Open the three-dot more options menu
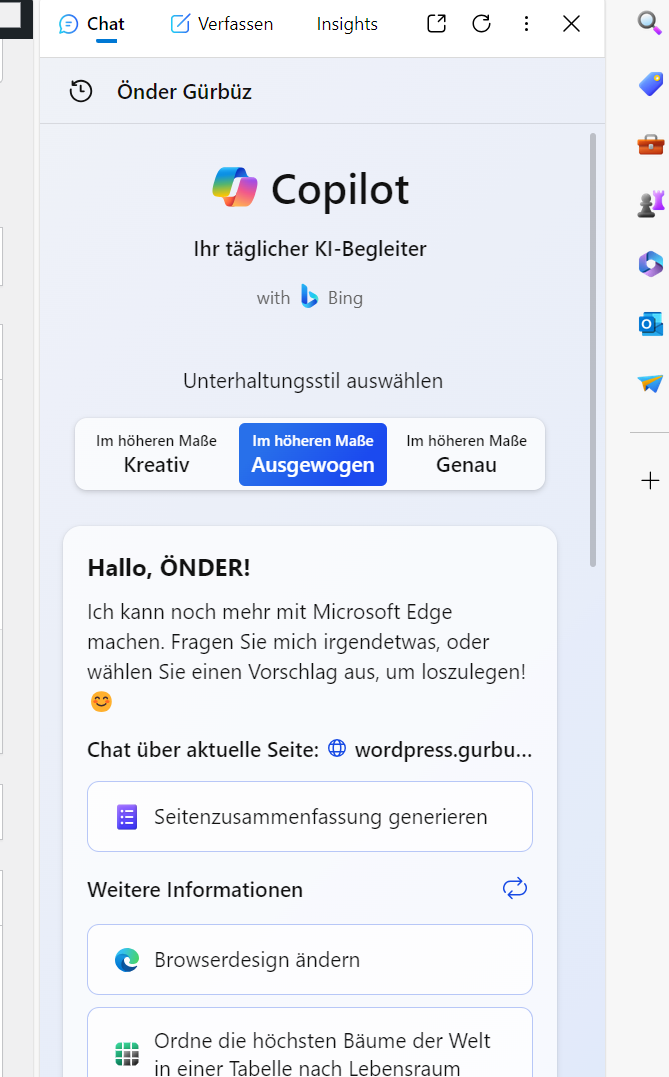 point(526,24)
